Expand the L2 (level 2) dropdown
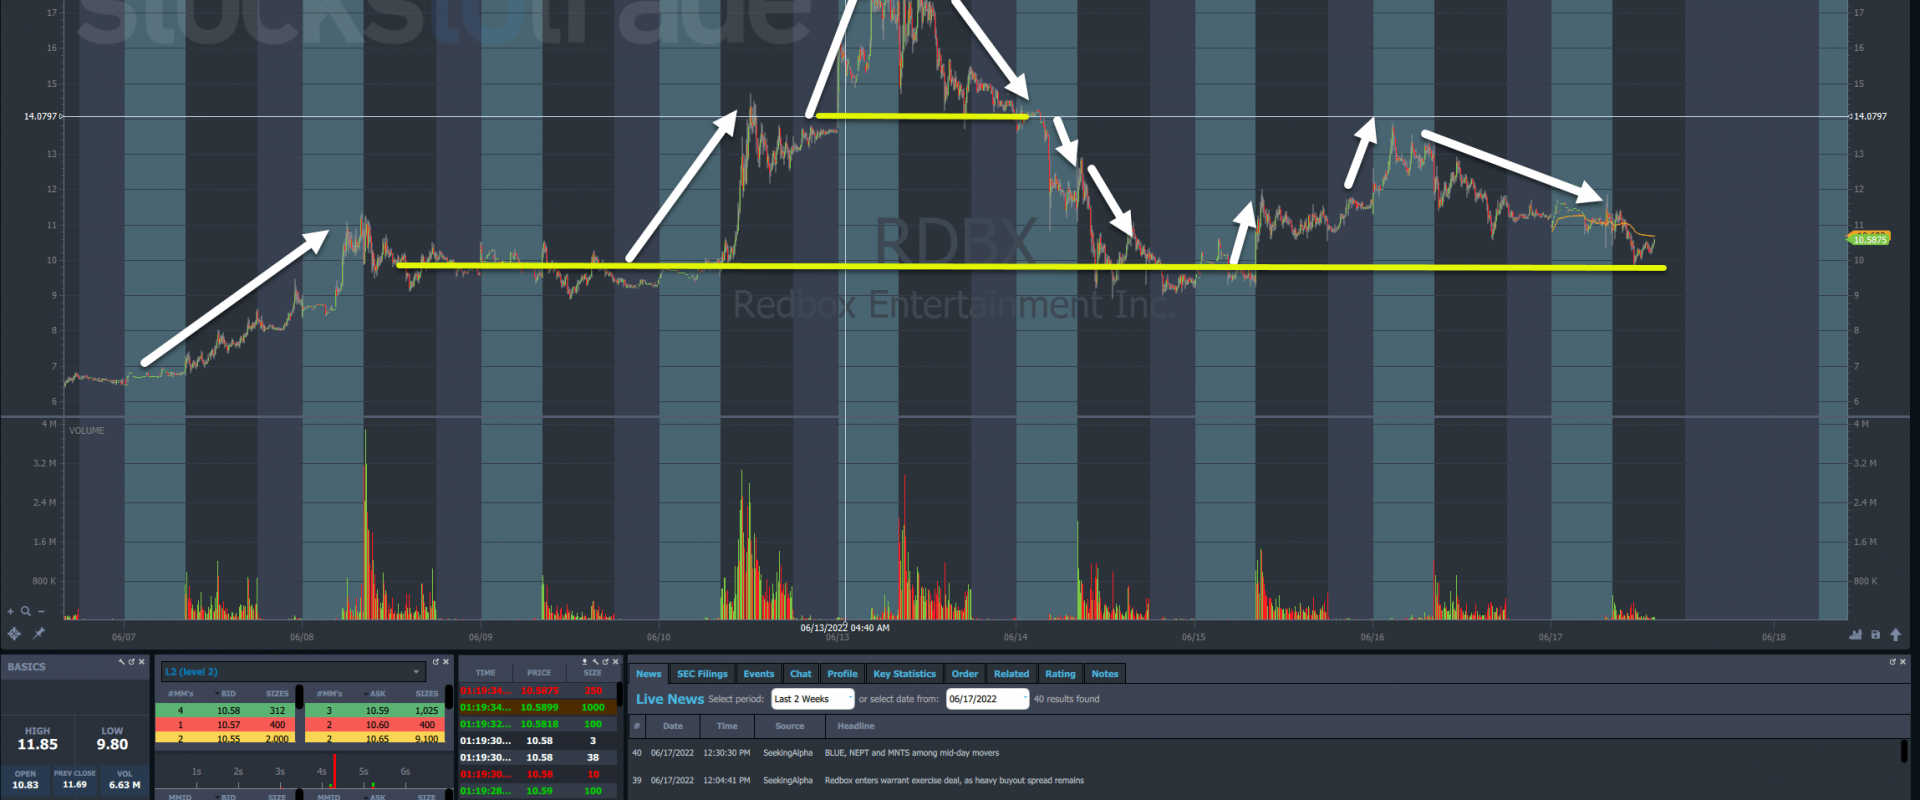Image resolution: width=1920 pixels, height=800 pixels. (x=294, y=672)
